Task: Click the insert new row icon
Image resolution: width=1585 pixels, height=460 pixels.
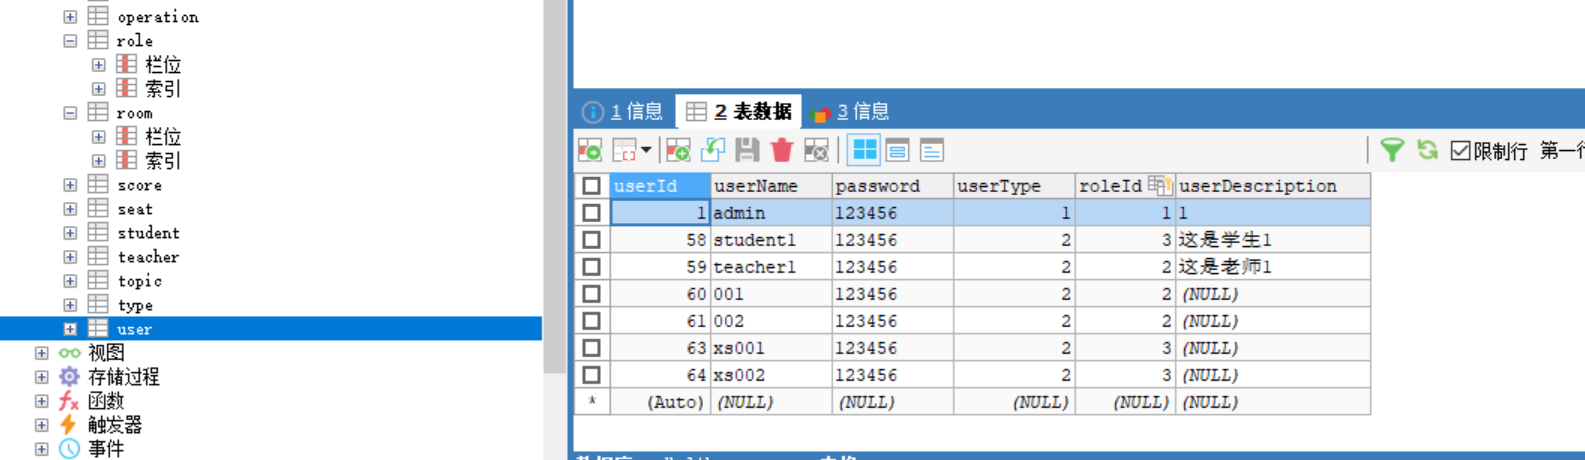Action: (x=678, y=150)
